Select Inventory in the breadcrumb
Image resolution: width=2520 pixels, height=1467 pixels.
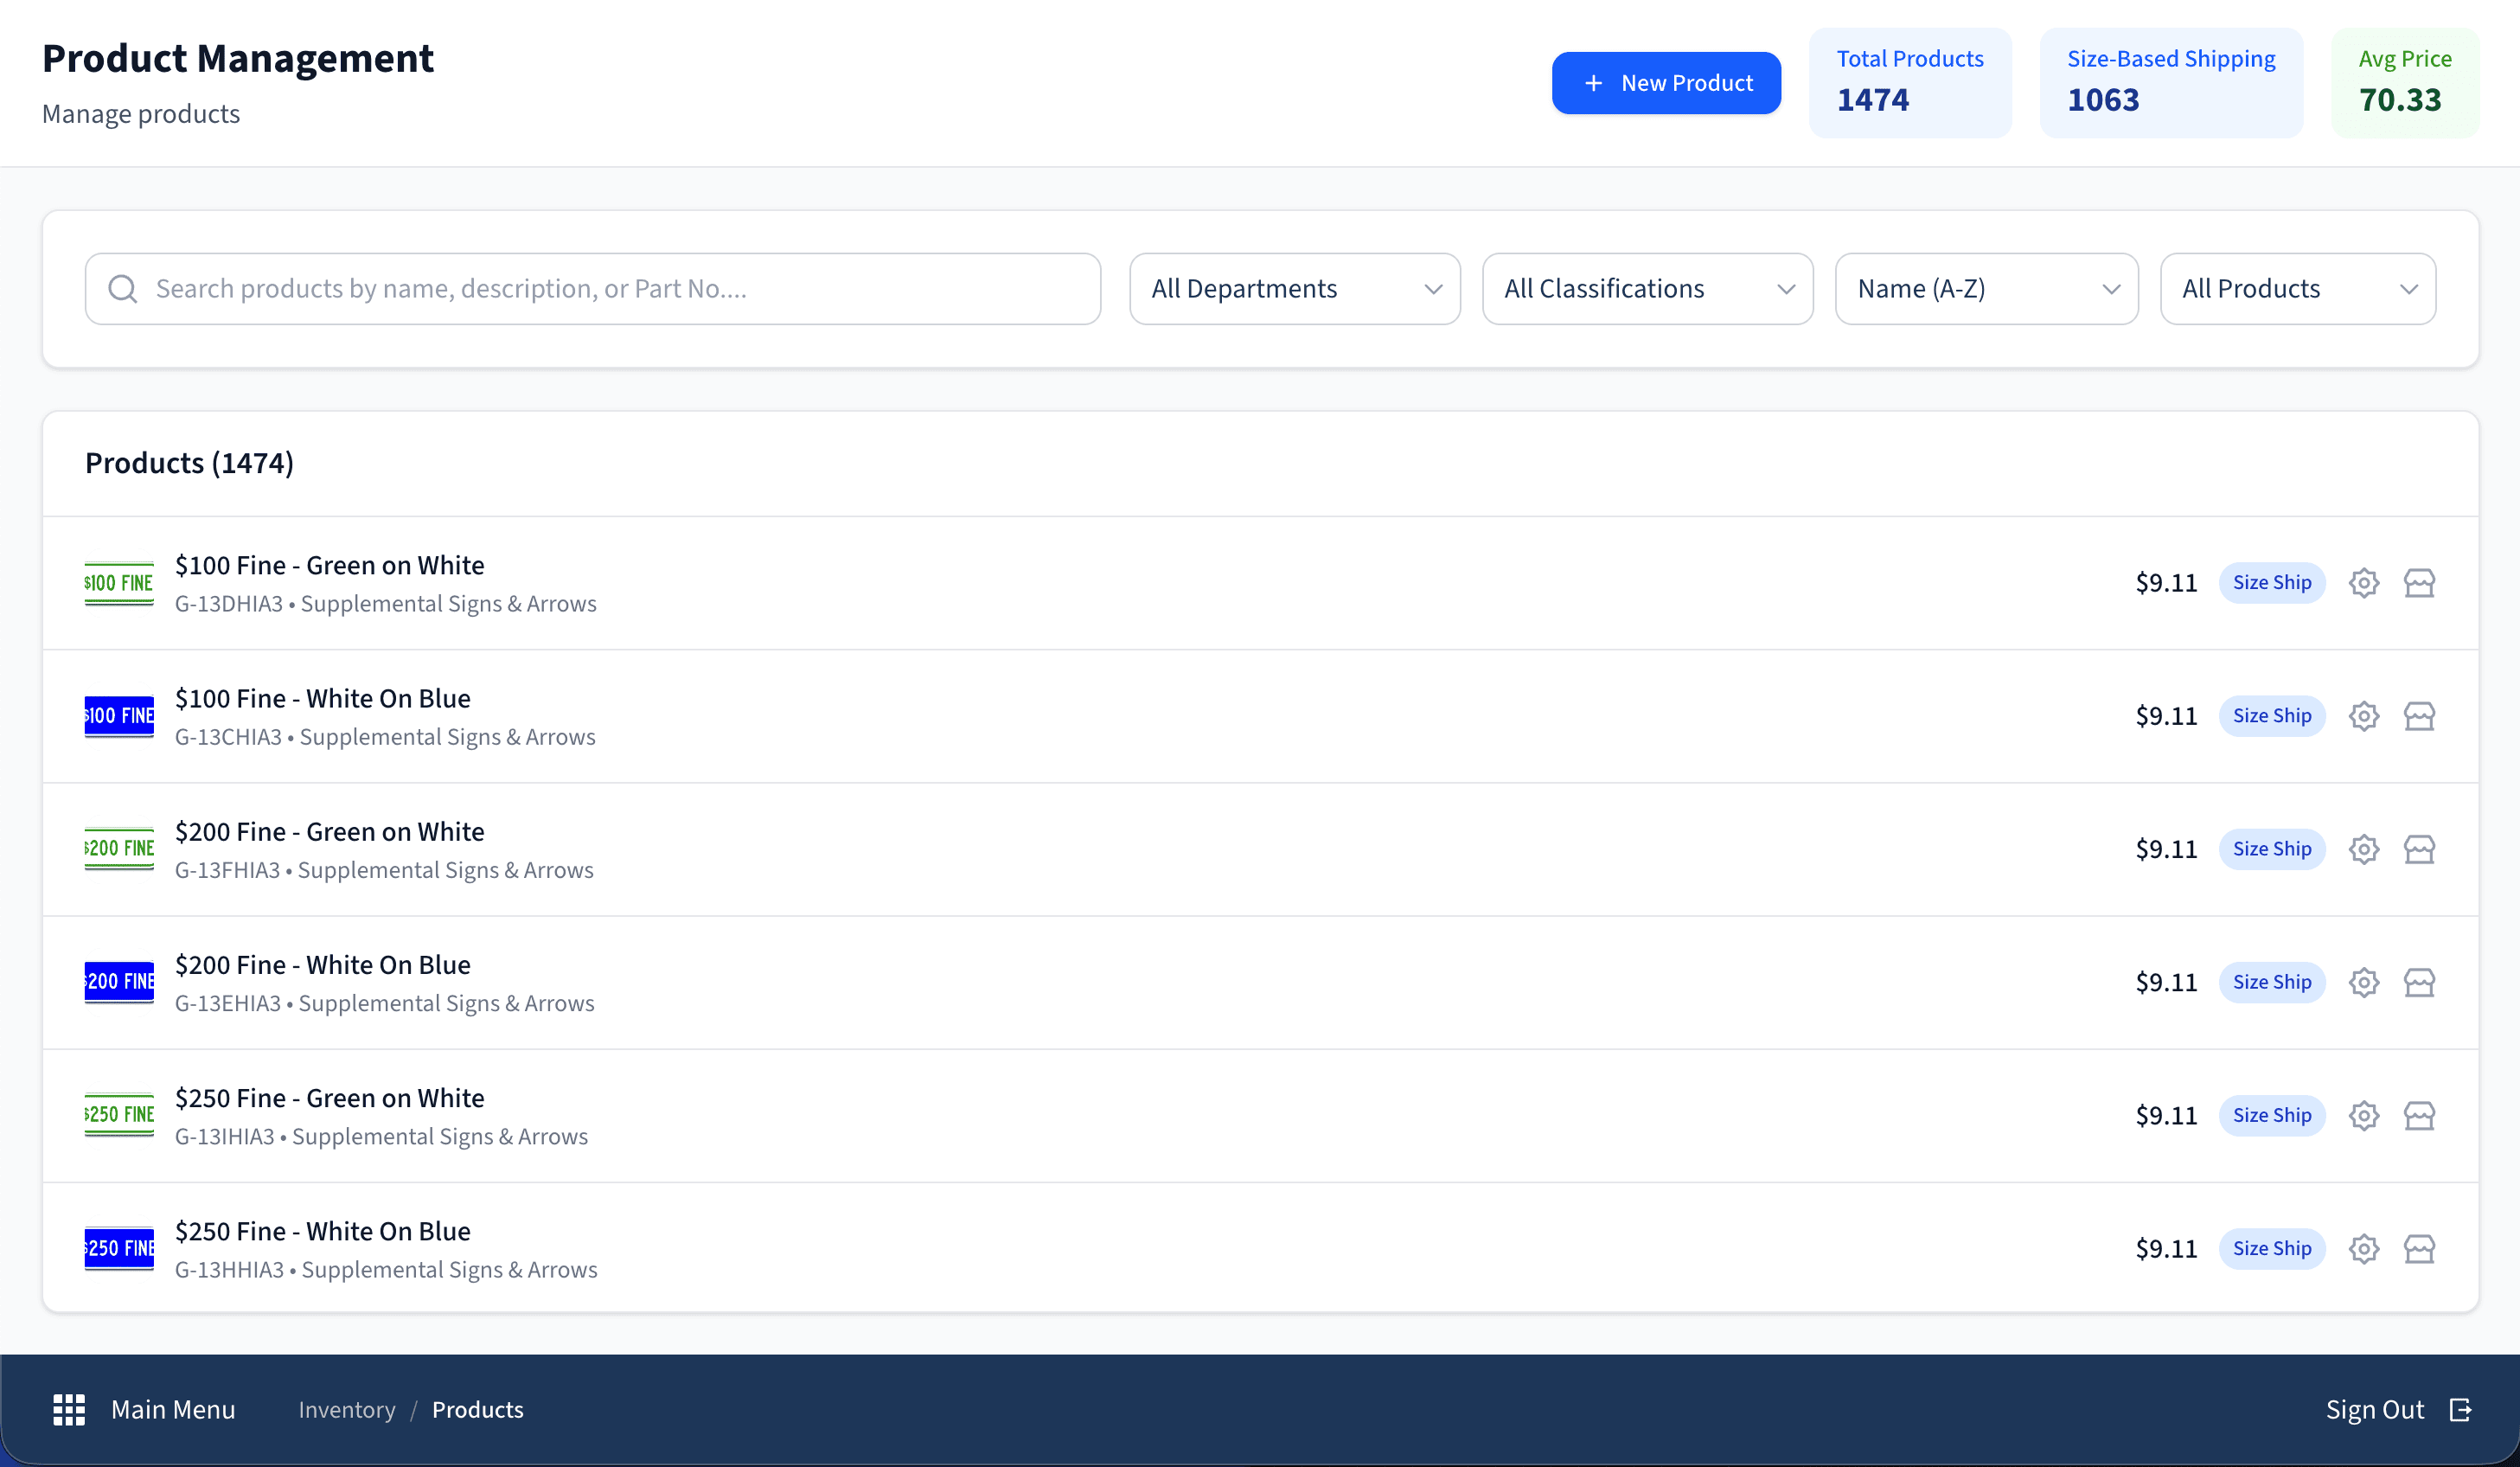(x=346, y=1409)
